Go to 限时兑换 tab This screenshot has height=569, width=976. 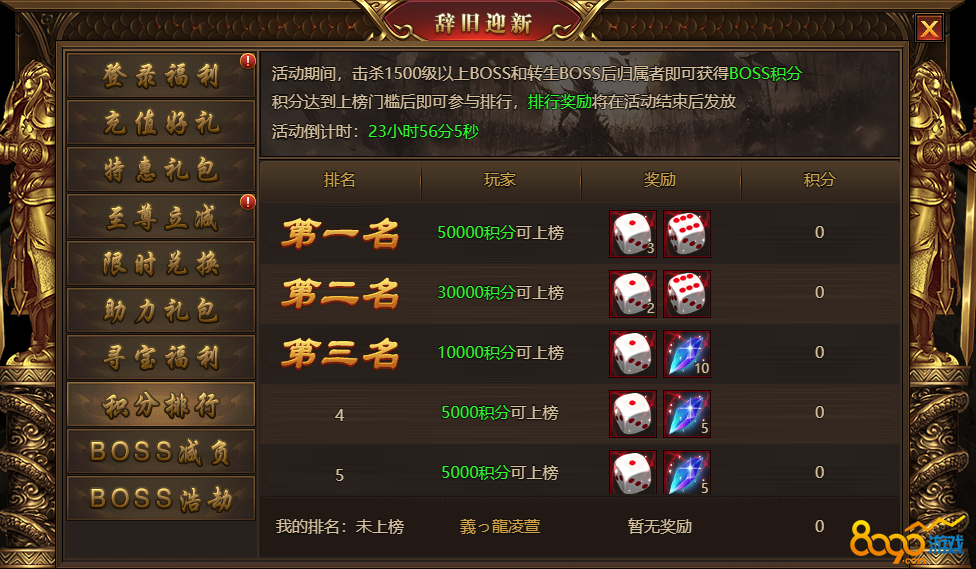coord(161,263)
